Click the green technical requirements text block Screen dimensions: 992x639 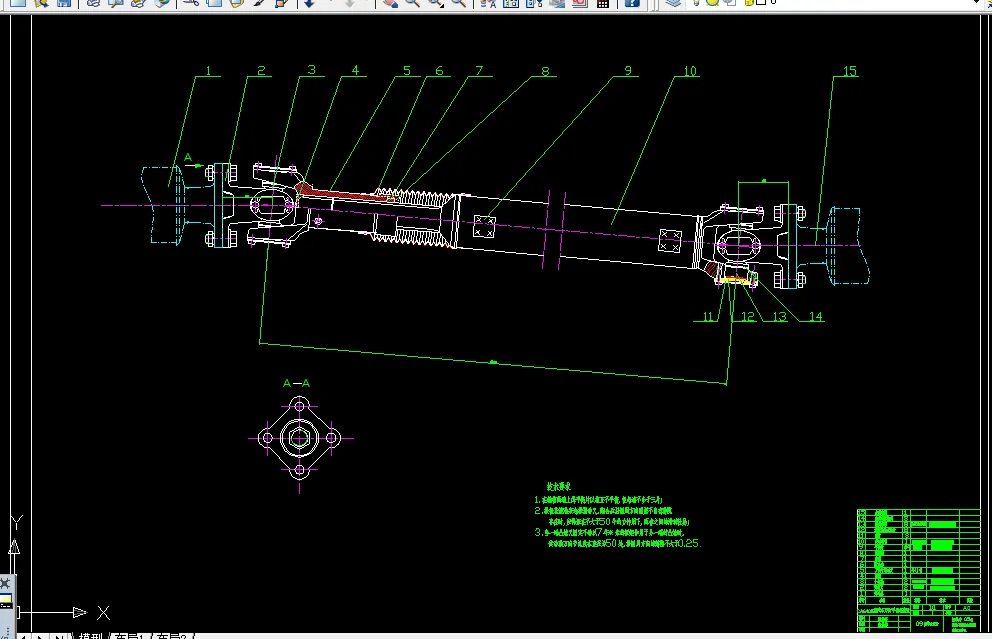(x=617, y=516)
